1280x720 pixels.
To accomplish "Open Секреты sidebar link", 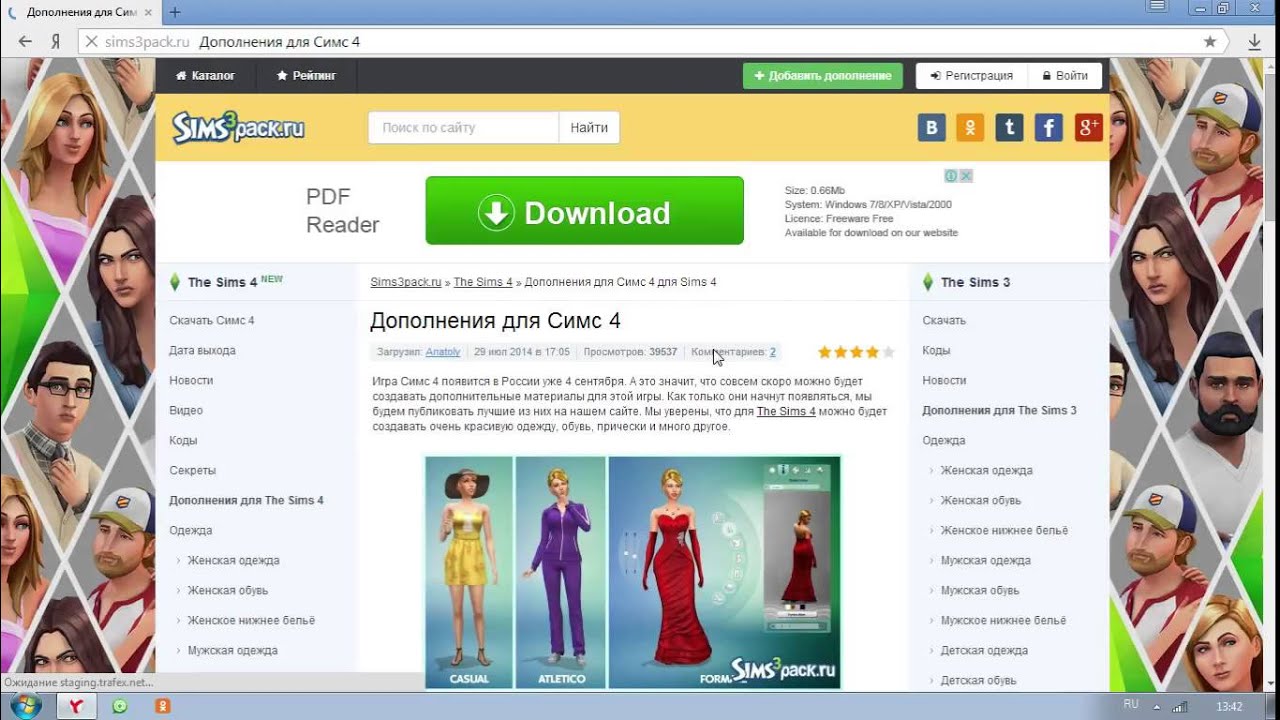I will pyautogui.click(x=192, y=470).
